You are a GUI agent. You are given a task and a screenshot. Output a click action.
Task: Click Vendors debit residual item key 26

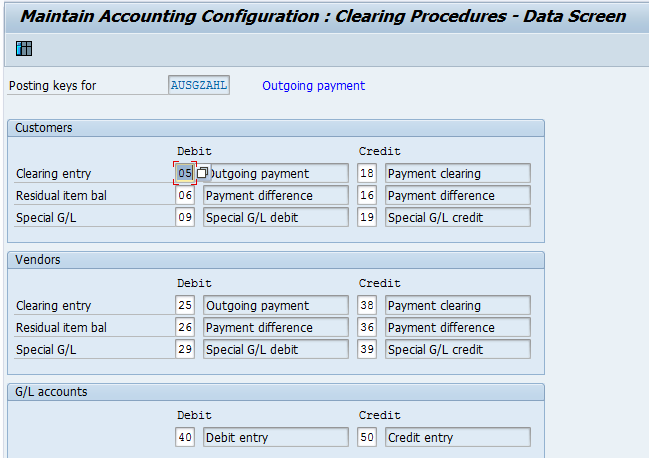coord(184,328)
